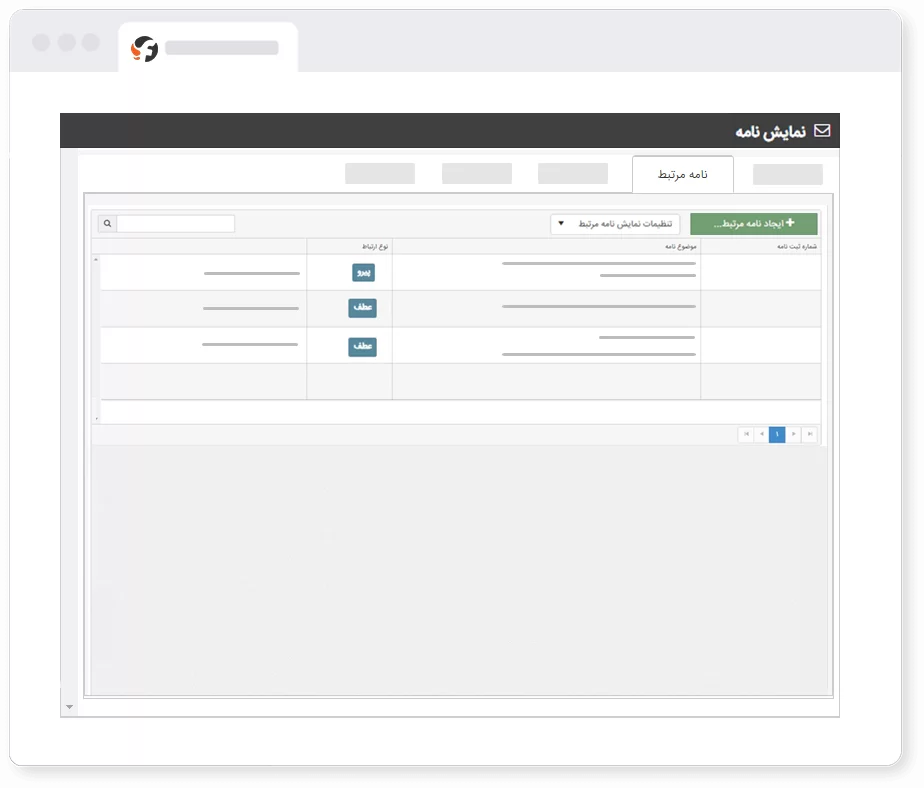The image size is (924, 788).
Task: Click the search magnifier icon in the grid toolbar
Action: [107, 224]
